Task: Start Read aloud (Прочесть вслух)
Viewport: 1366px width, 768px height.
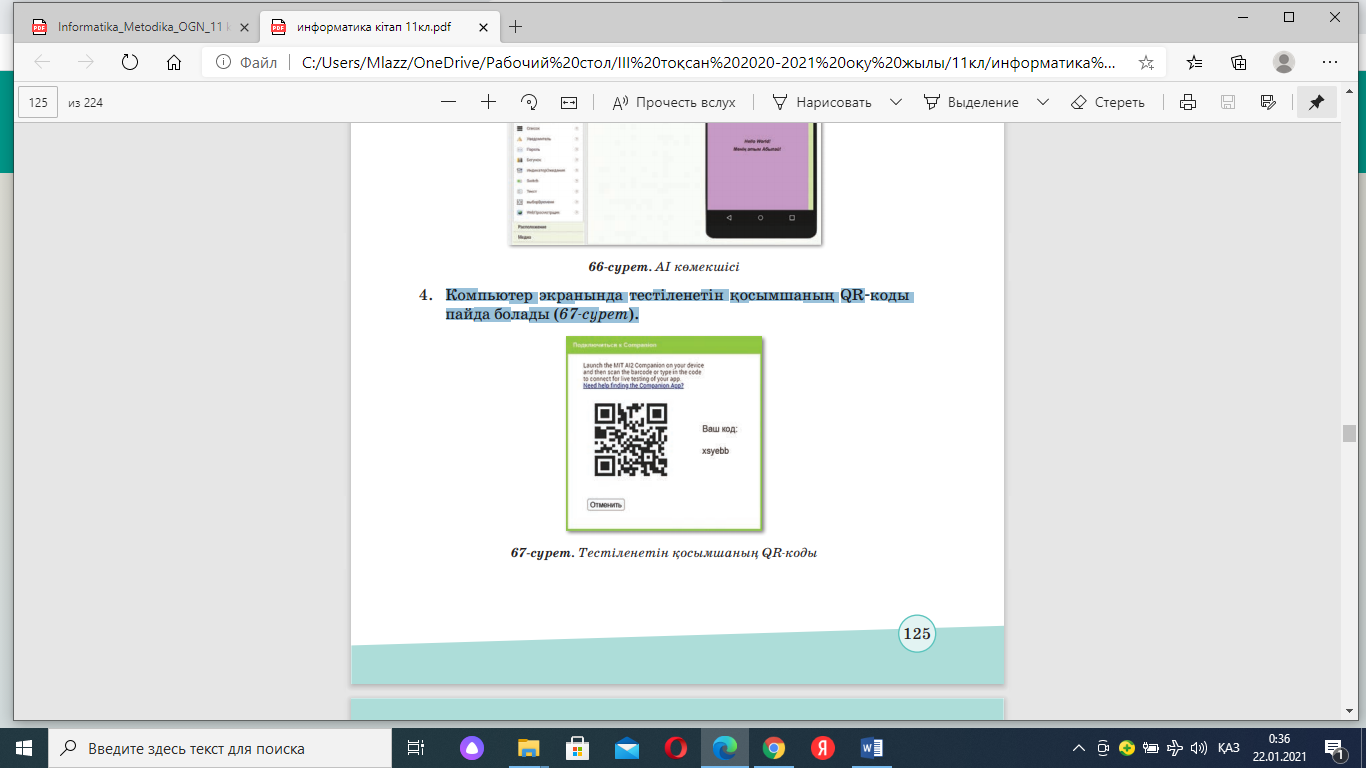Action: [673, 102]
